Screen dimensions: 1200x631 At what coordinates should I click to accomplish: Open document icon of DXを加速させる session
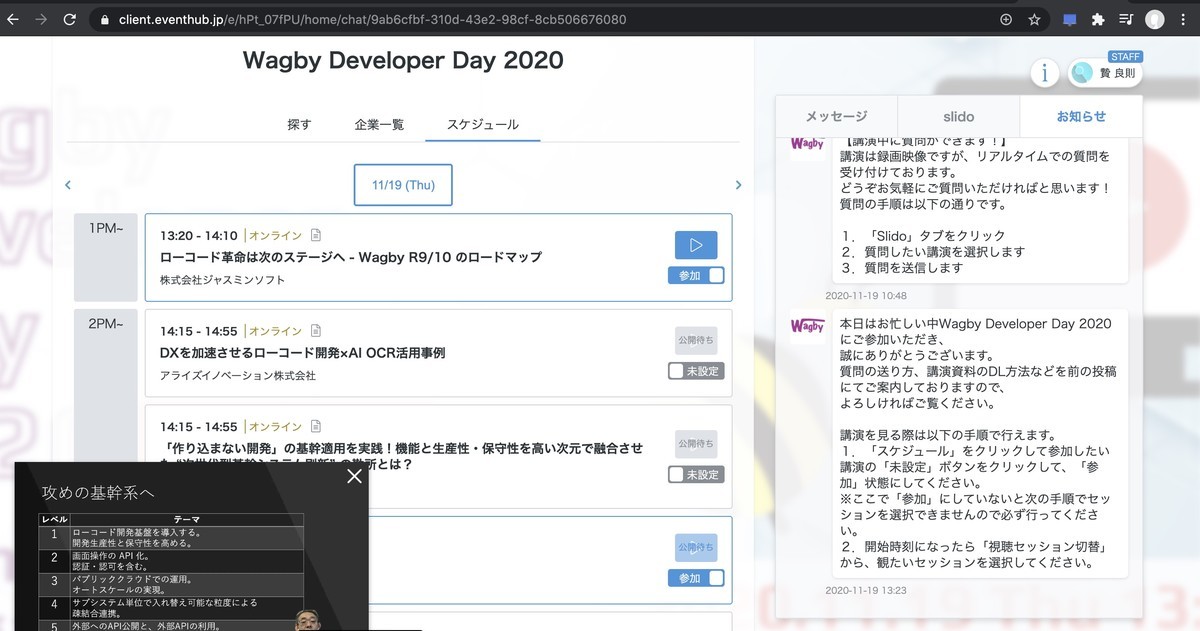(316, 330)
